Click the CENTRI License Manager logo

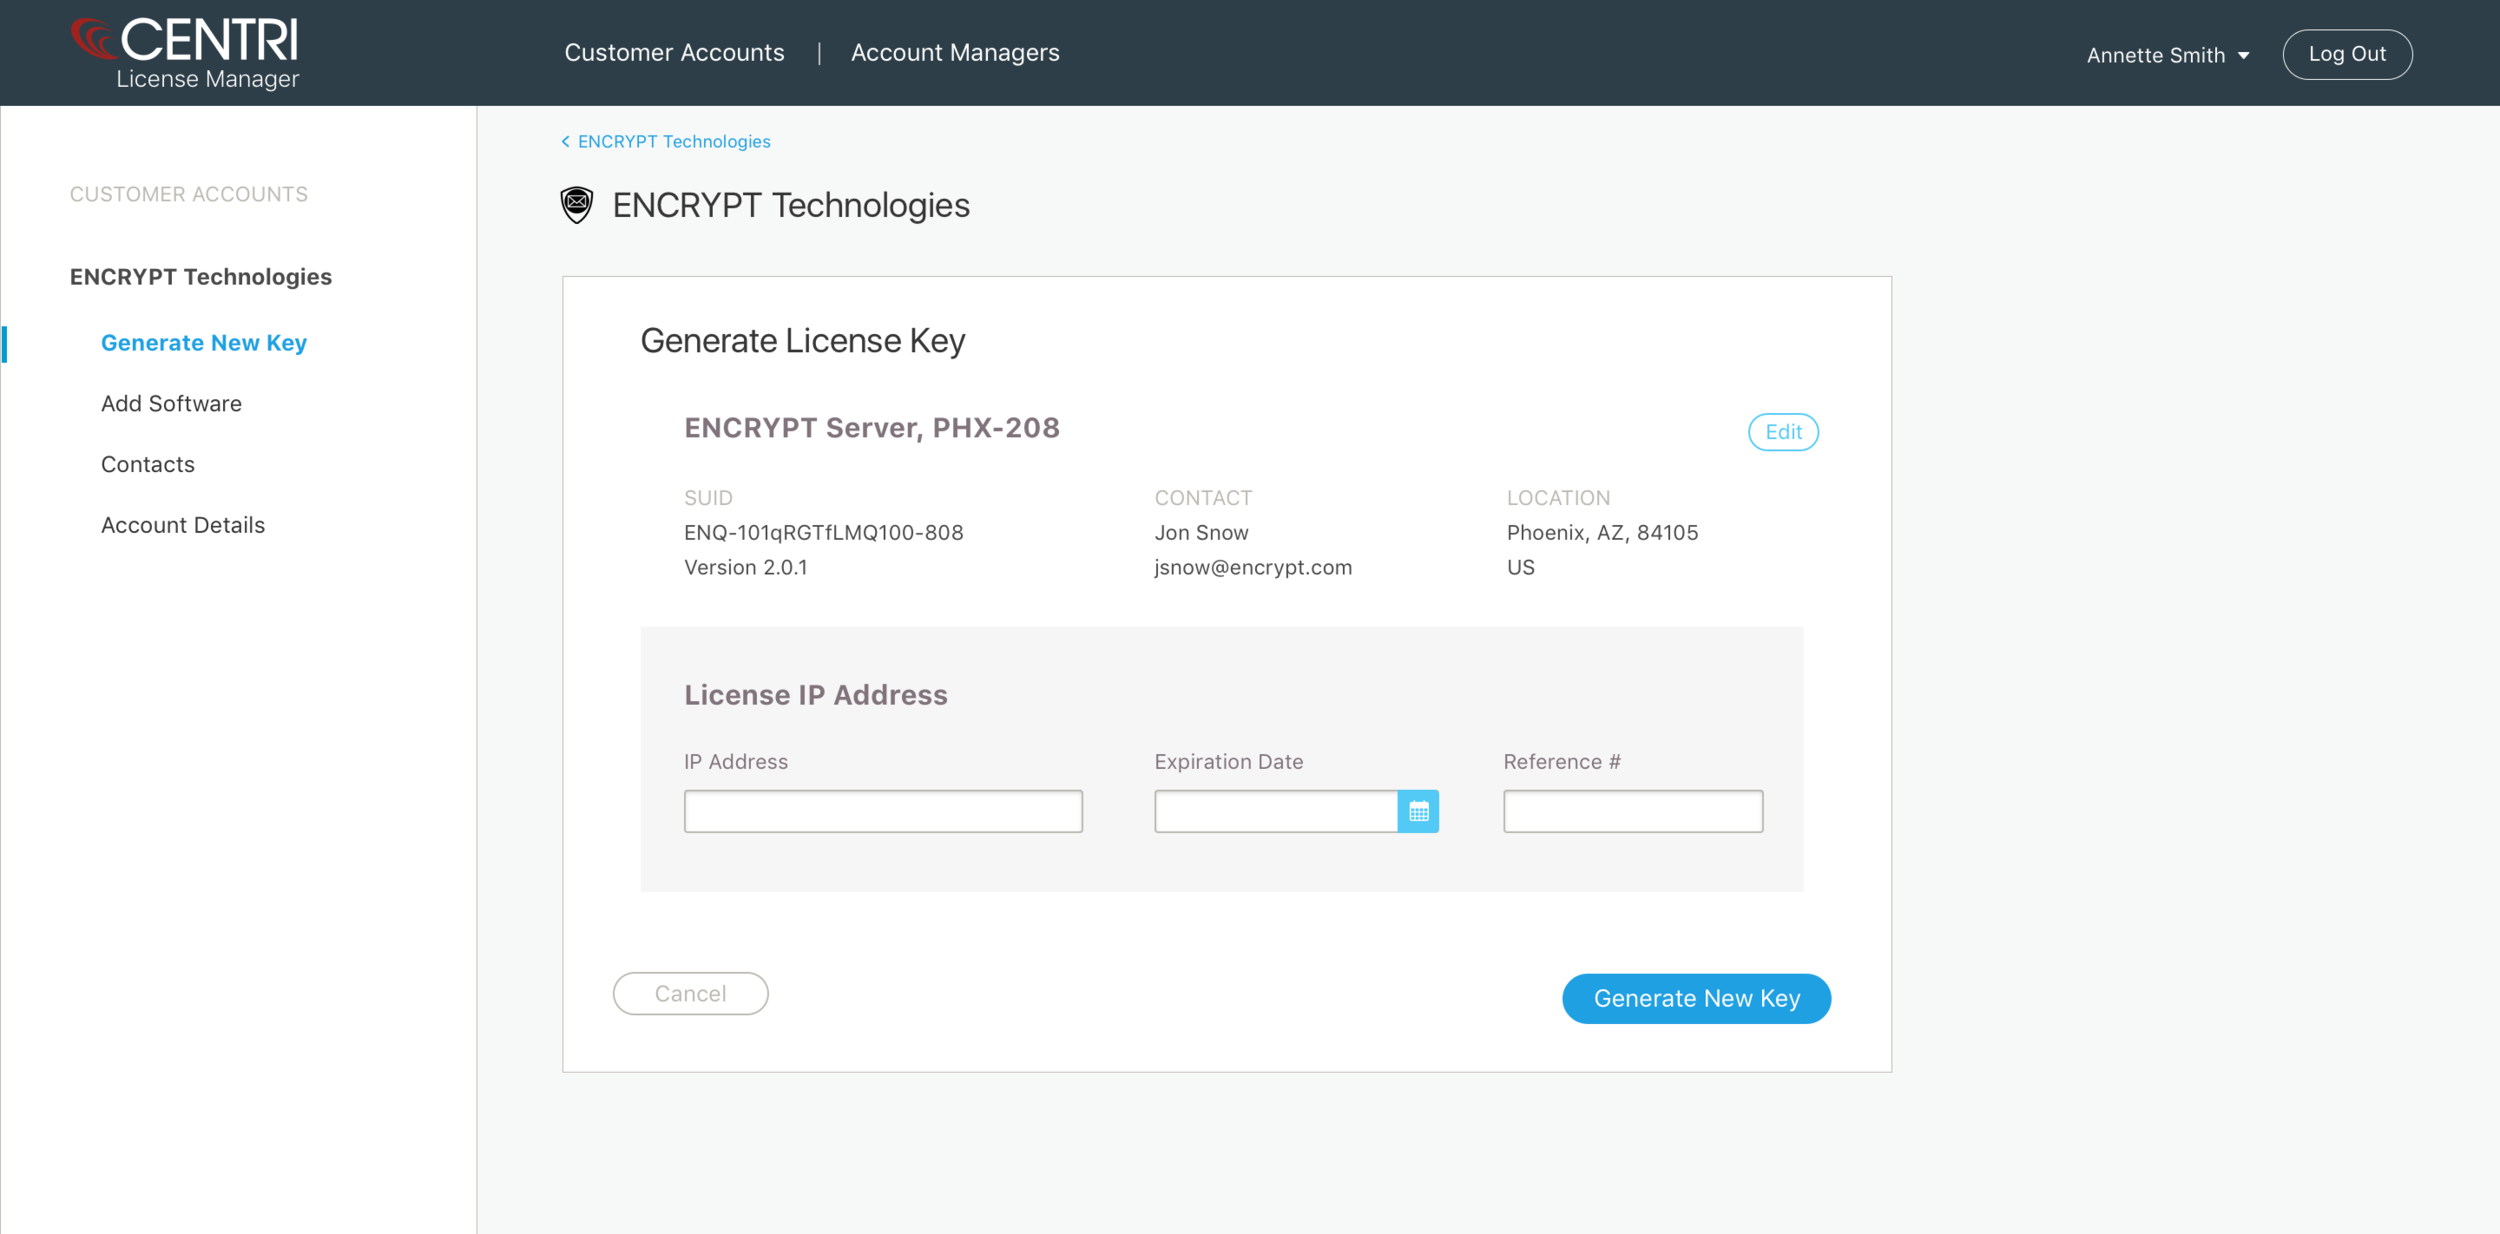pyautogui.click(x=186, y=54)
